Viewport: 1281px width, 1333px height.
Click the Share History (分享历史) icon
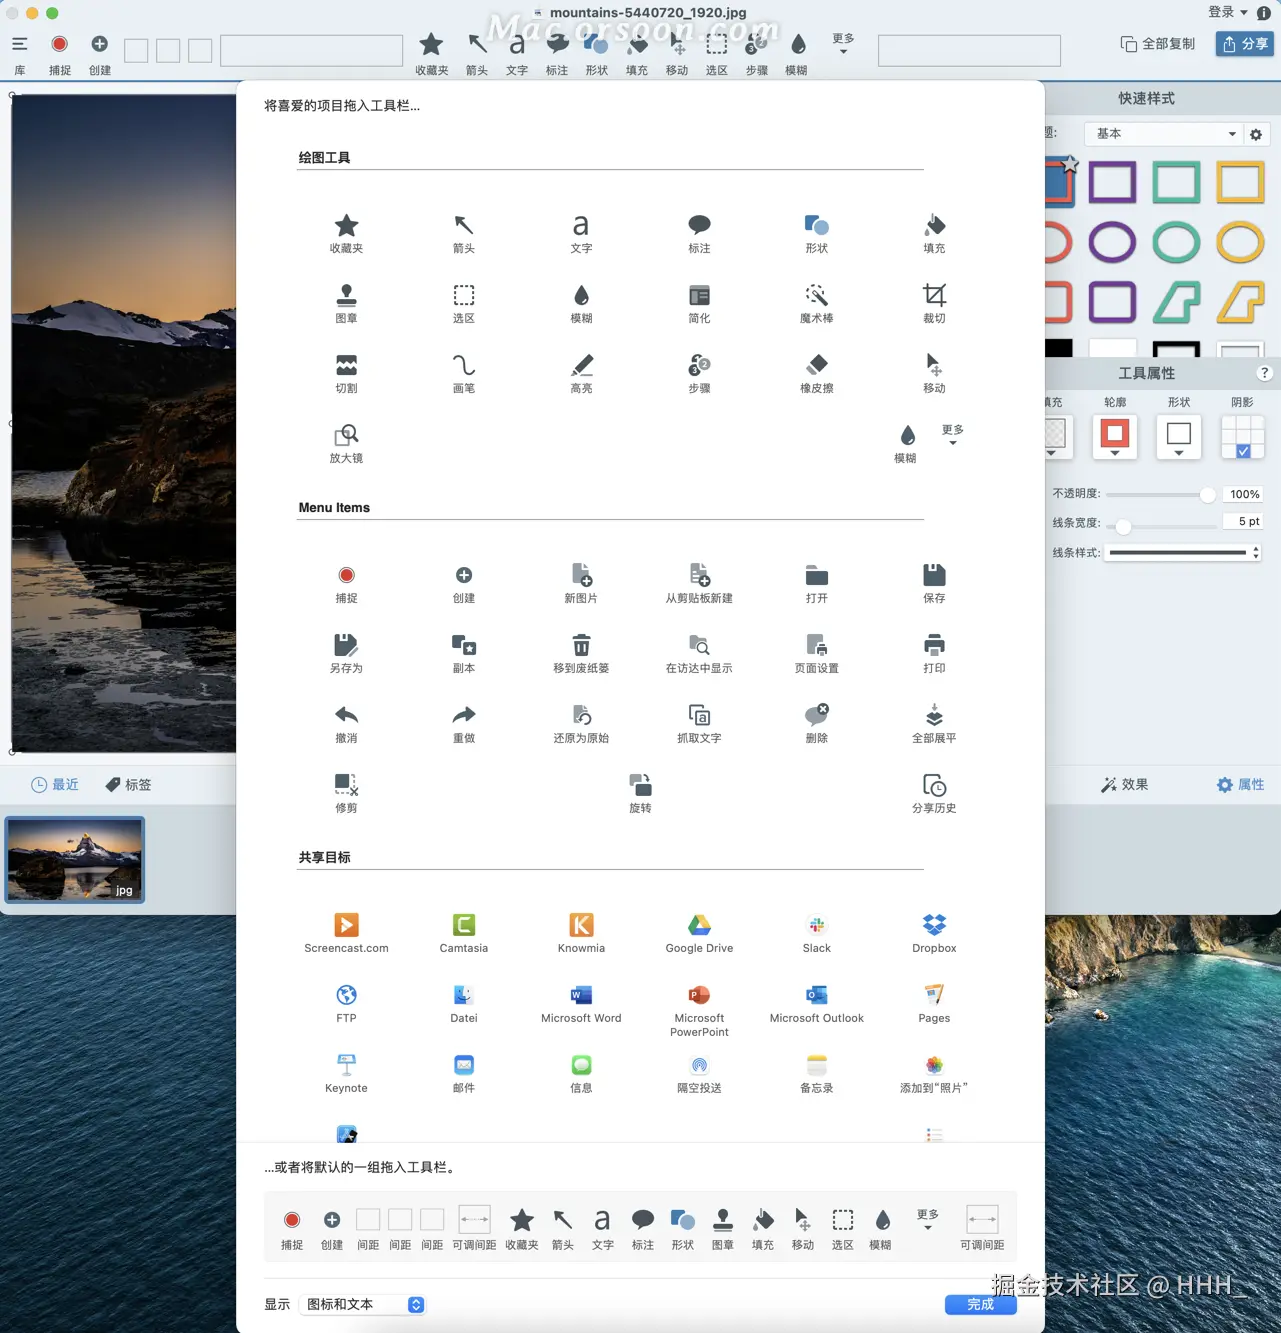point(934,786)
